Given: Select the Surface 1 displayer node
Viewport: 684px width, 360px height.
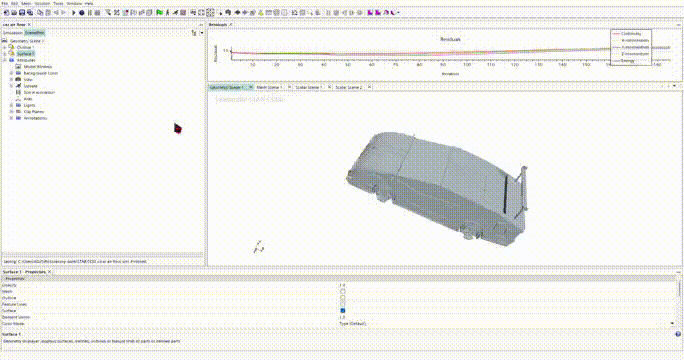Looking at the screenshot, I should coord(25,54).
